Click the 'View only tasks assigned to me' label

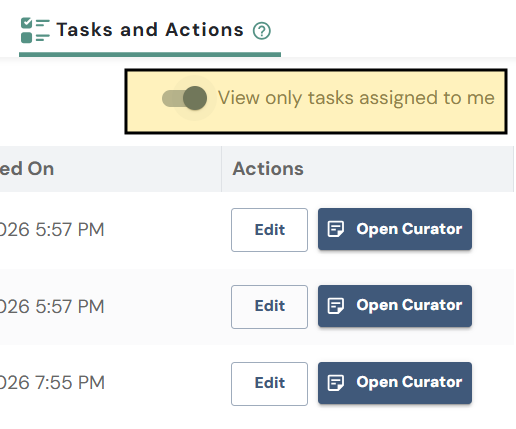point(356,98)
